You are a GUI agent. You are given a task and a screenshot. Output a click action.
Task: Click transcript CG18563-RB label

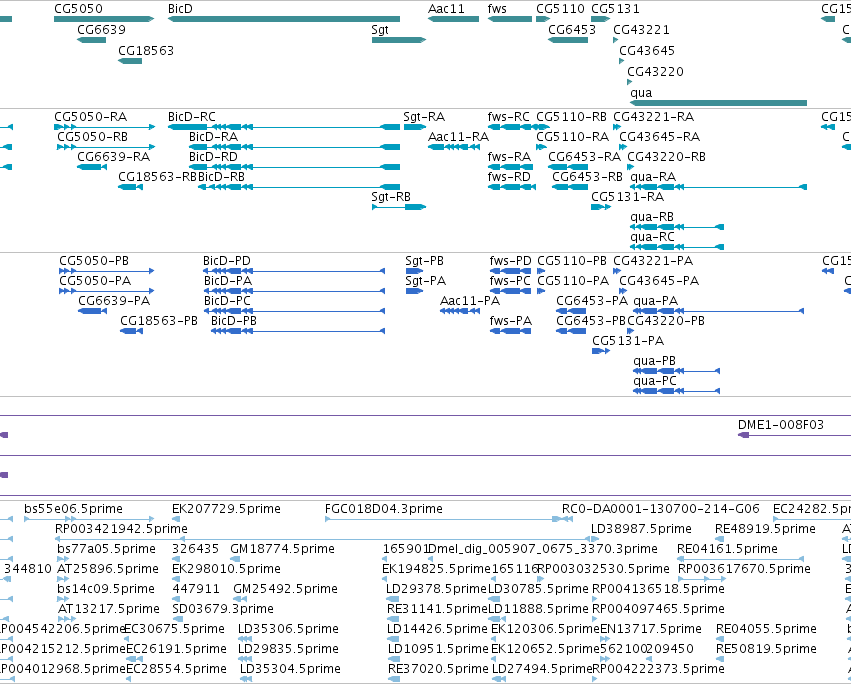point(157,177)
